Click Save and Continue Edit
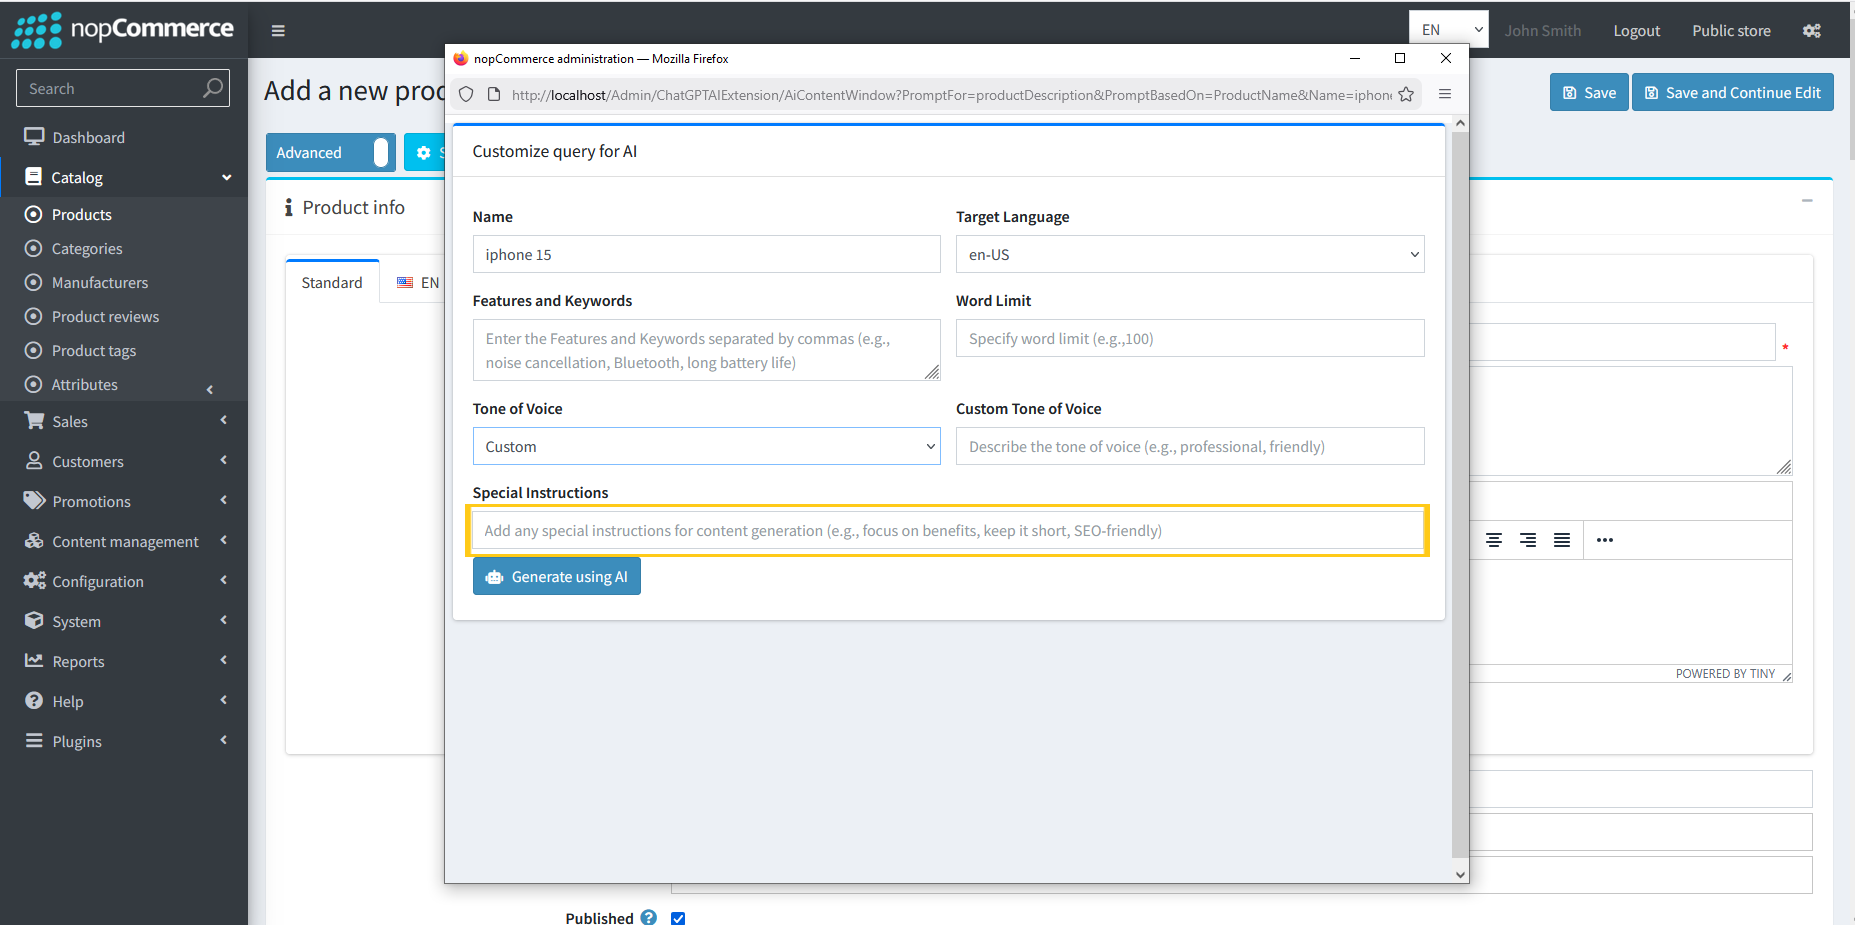This screenshot has height=925, width=1855. pyautogui.click(x=1732, y=92)
